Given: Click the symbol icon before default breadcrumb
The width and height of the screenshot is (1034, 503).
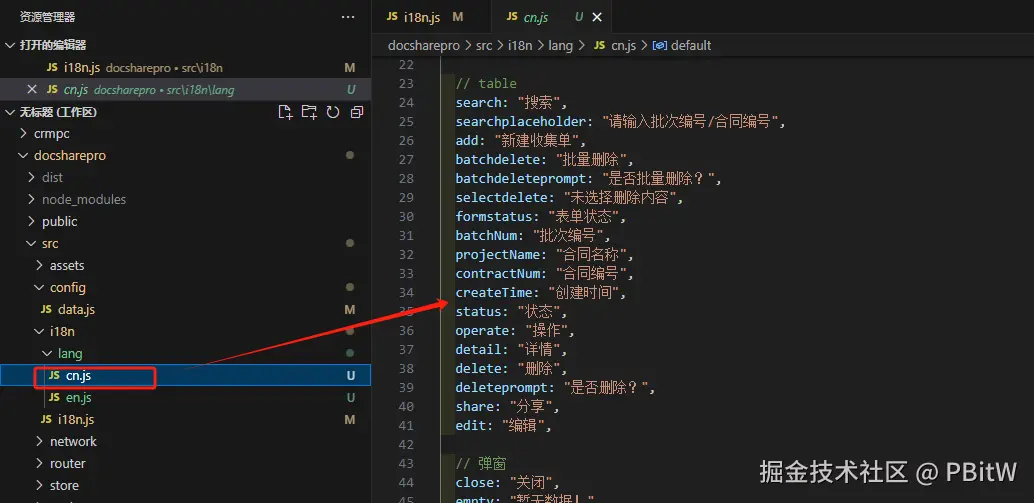Looking at the screenshot, I should (659, 45).
